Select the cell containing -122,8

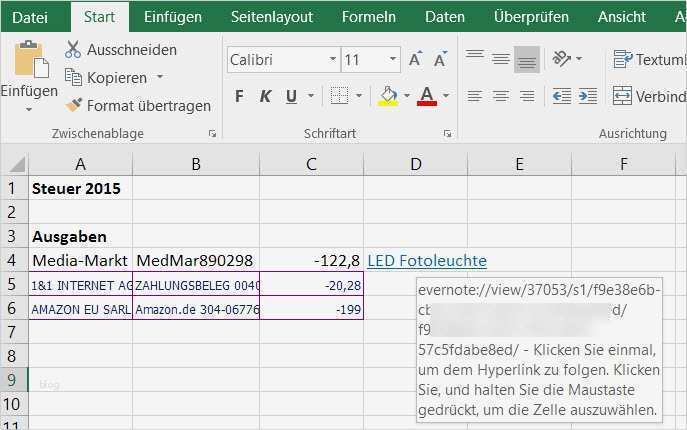point(312,260)
